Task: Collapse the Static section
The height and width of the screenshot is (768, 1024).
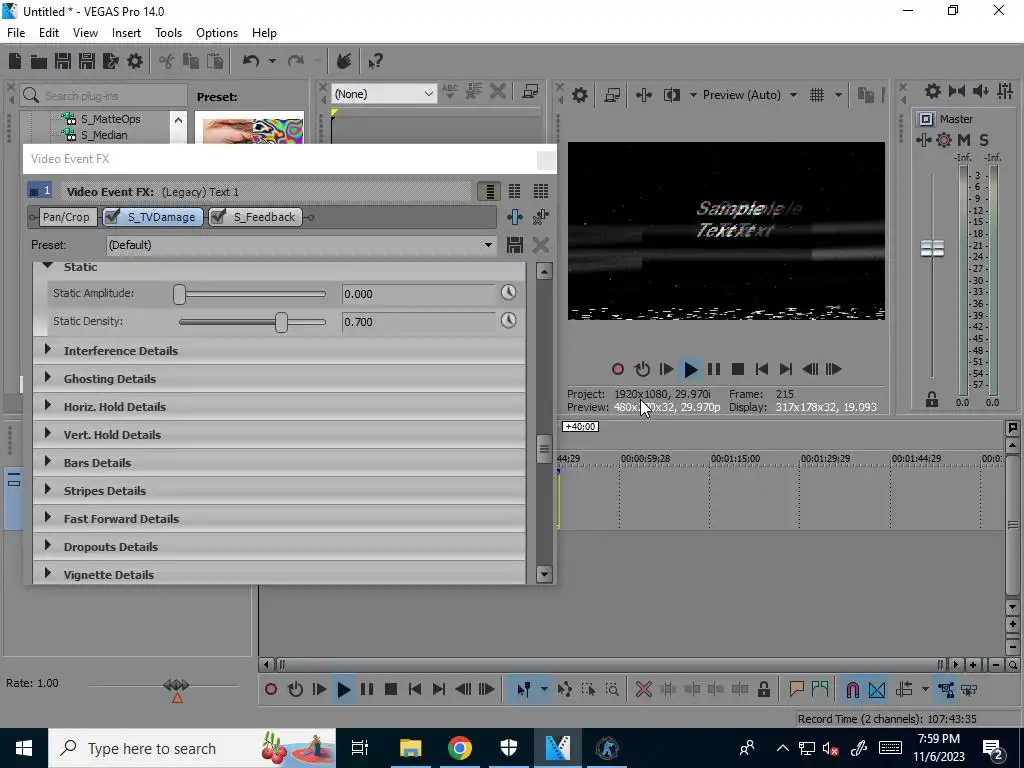Action: (47, 266)
